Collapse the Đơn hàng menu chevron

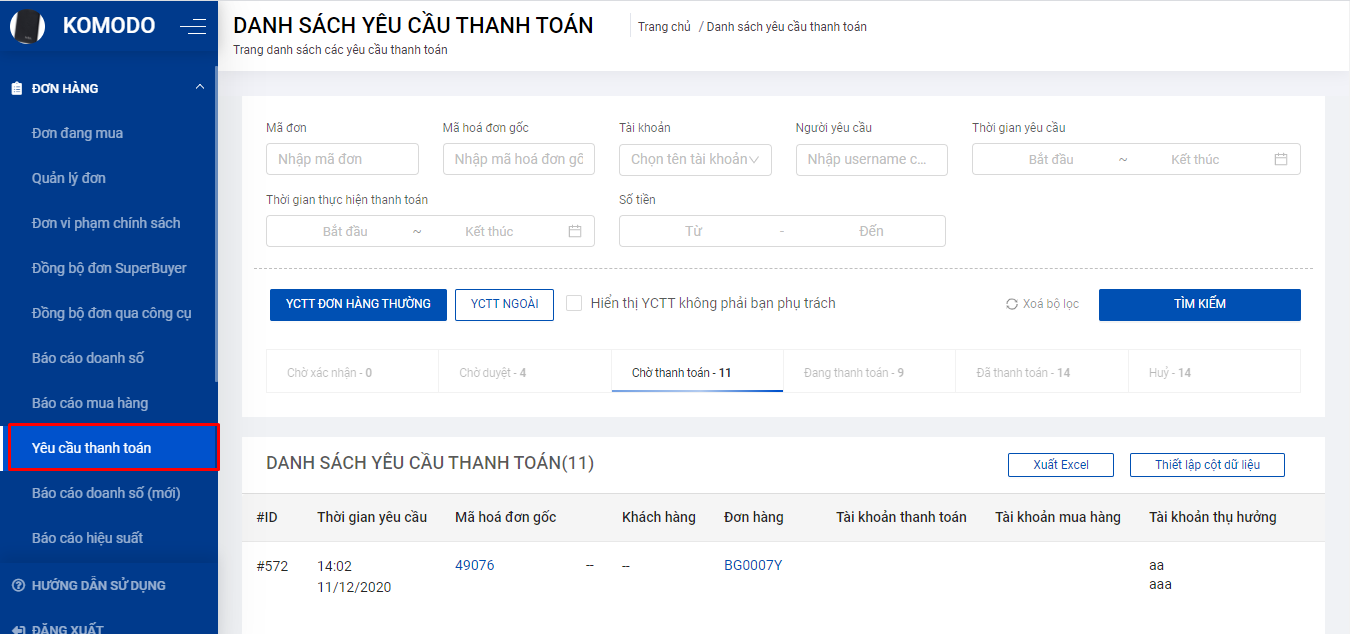tap(200, 88)
